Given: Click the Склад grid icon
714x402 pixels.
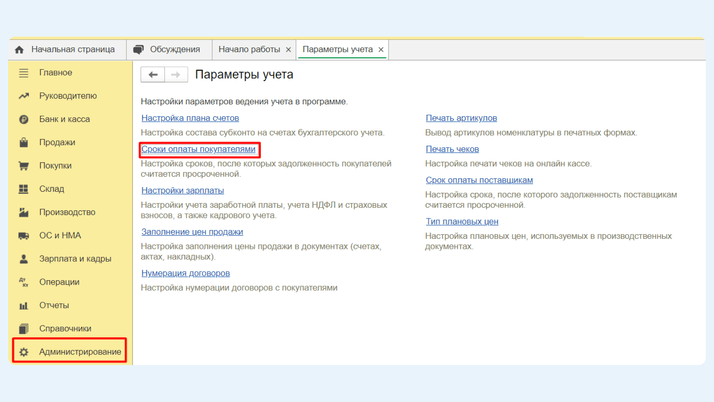Looking at the screenshot, I should [x=24, y=189].
